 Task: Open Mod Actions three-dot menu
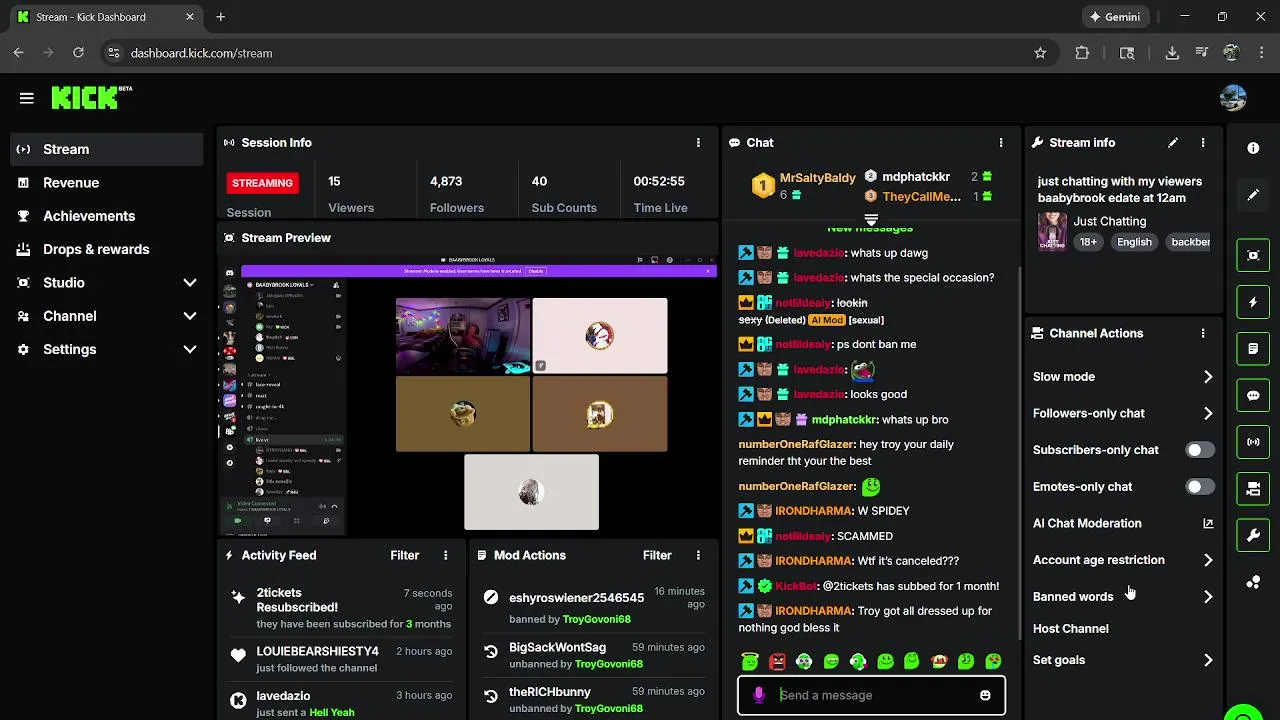(698, 555)
